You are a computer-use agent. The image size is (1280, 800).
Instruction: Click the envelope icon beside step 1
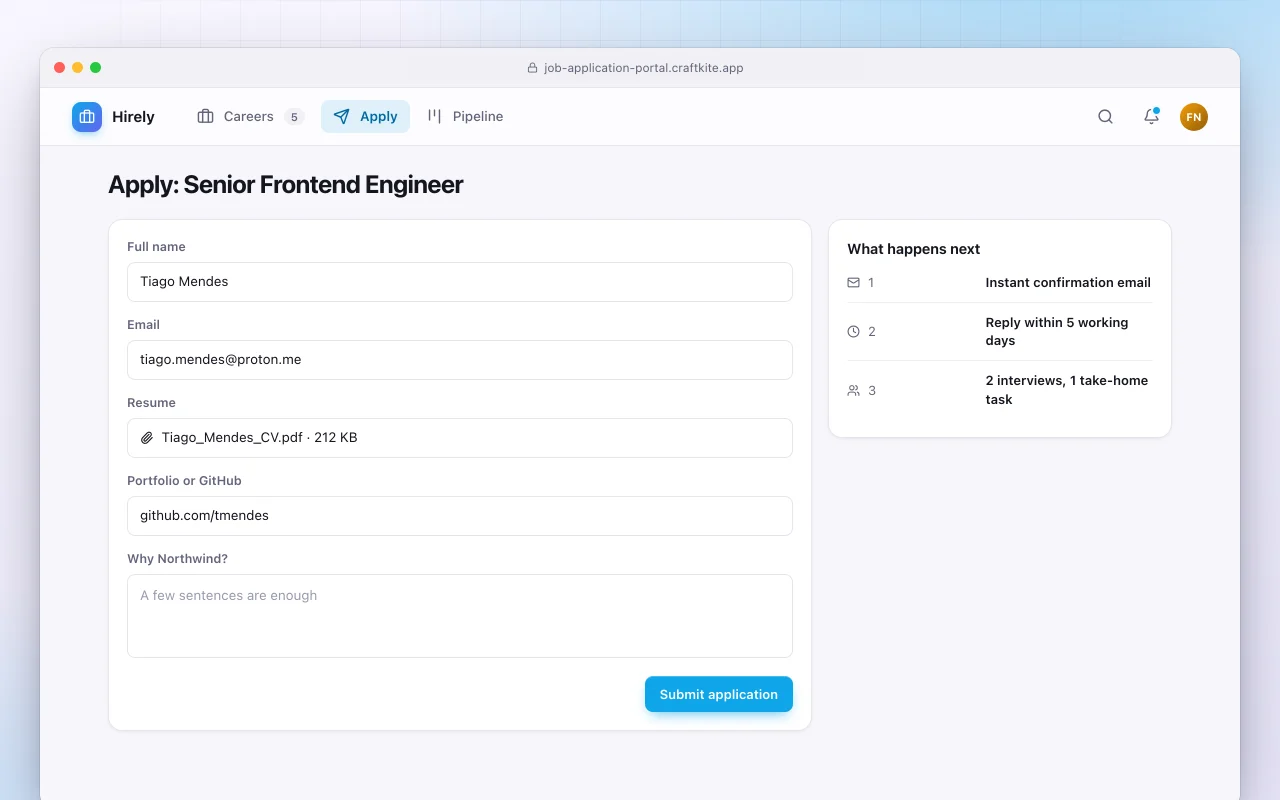click(853, 283)
